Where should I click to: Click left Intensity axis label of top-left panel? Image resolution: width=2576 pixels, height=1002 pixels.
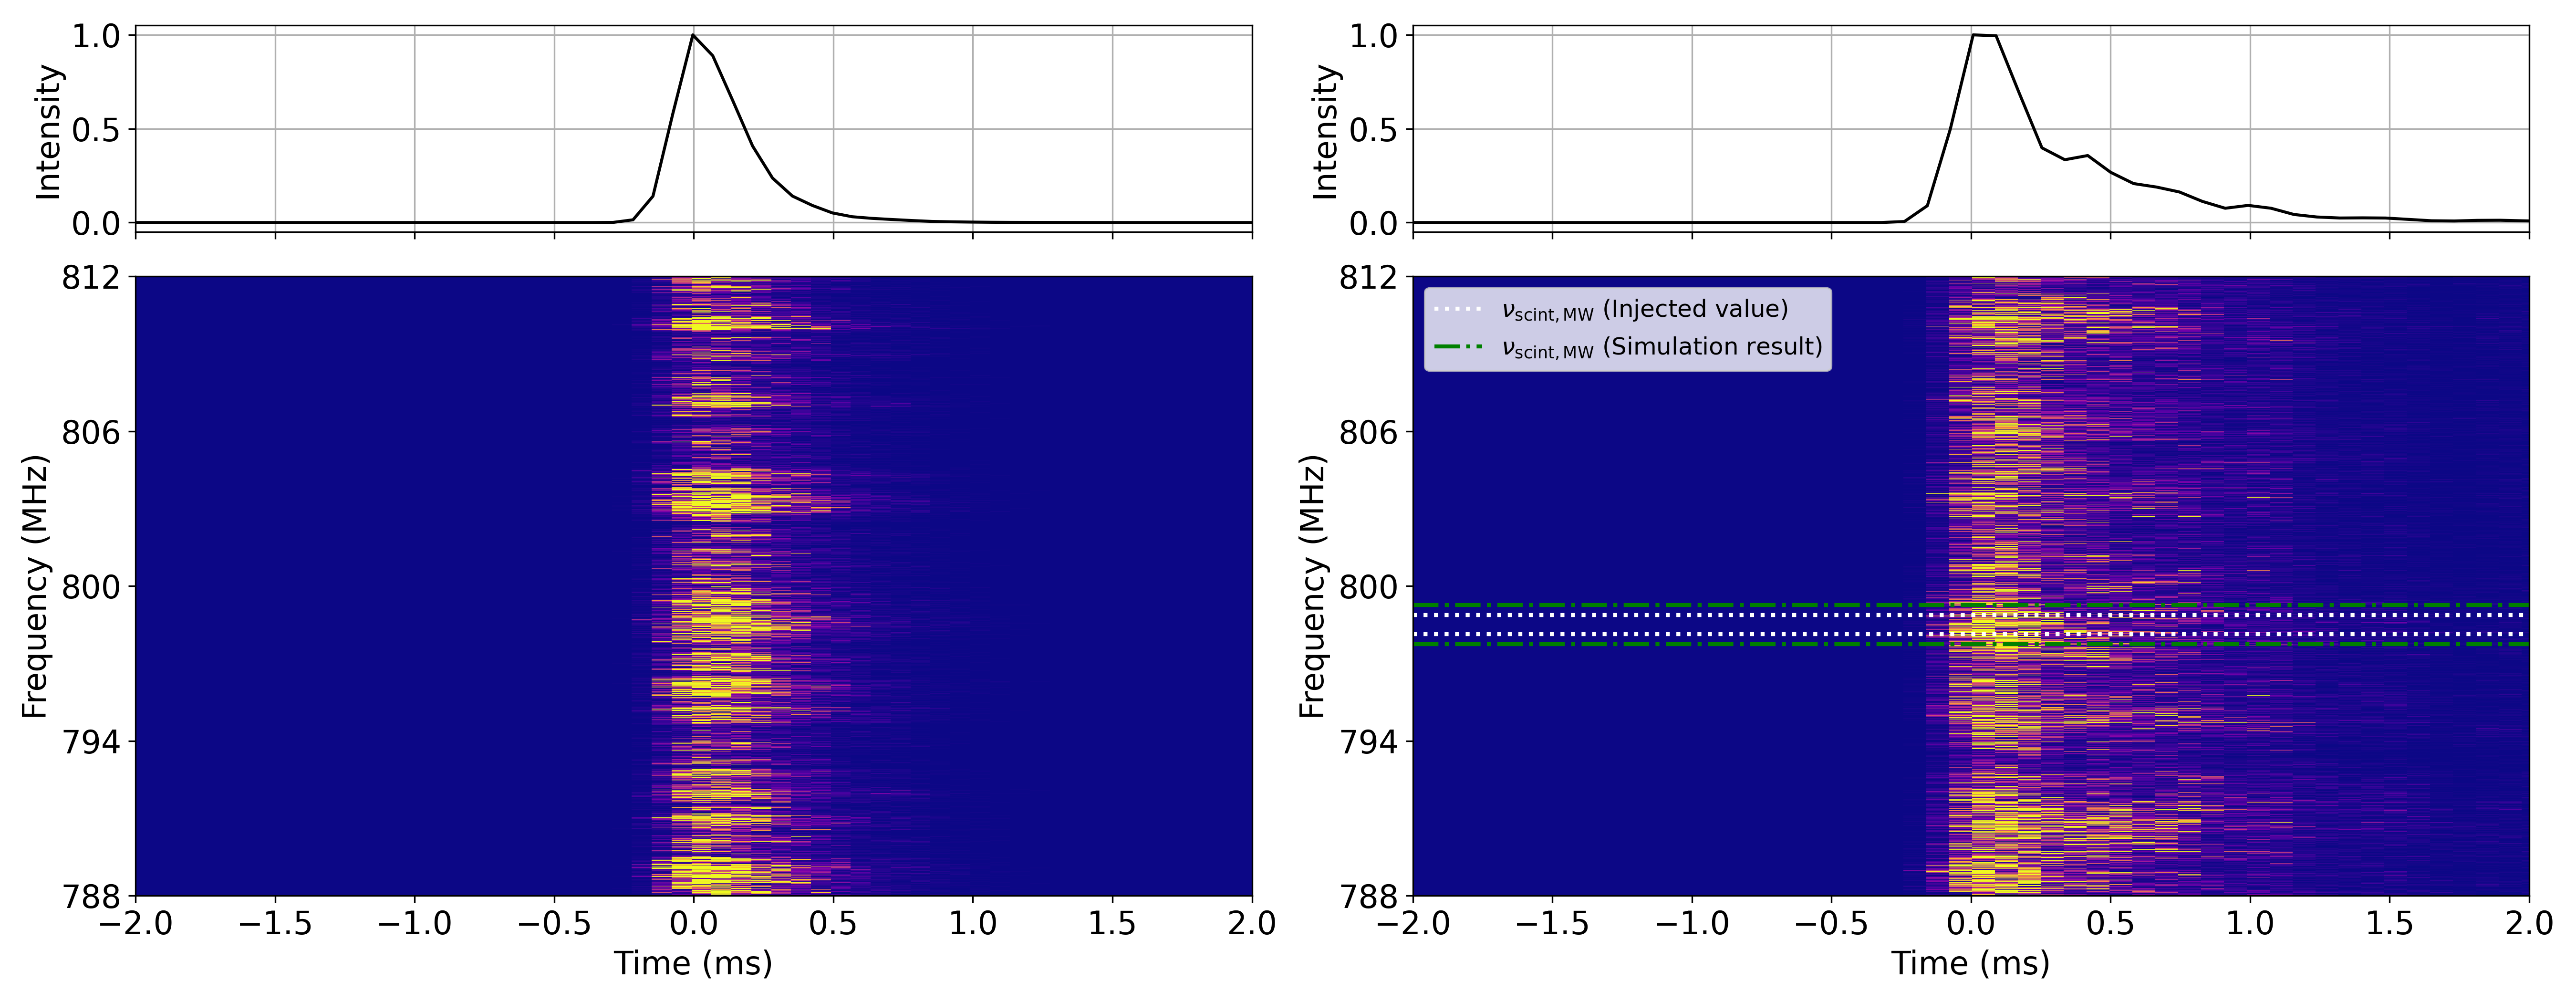tap(47, 131)
